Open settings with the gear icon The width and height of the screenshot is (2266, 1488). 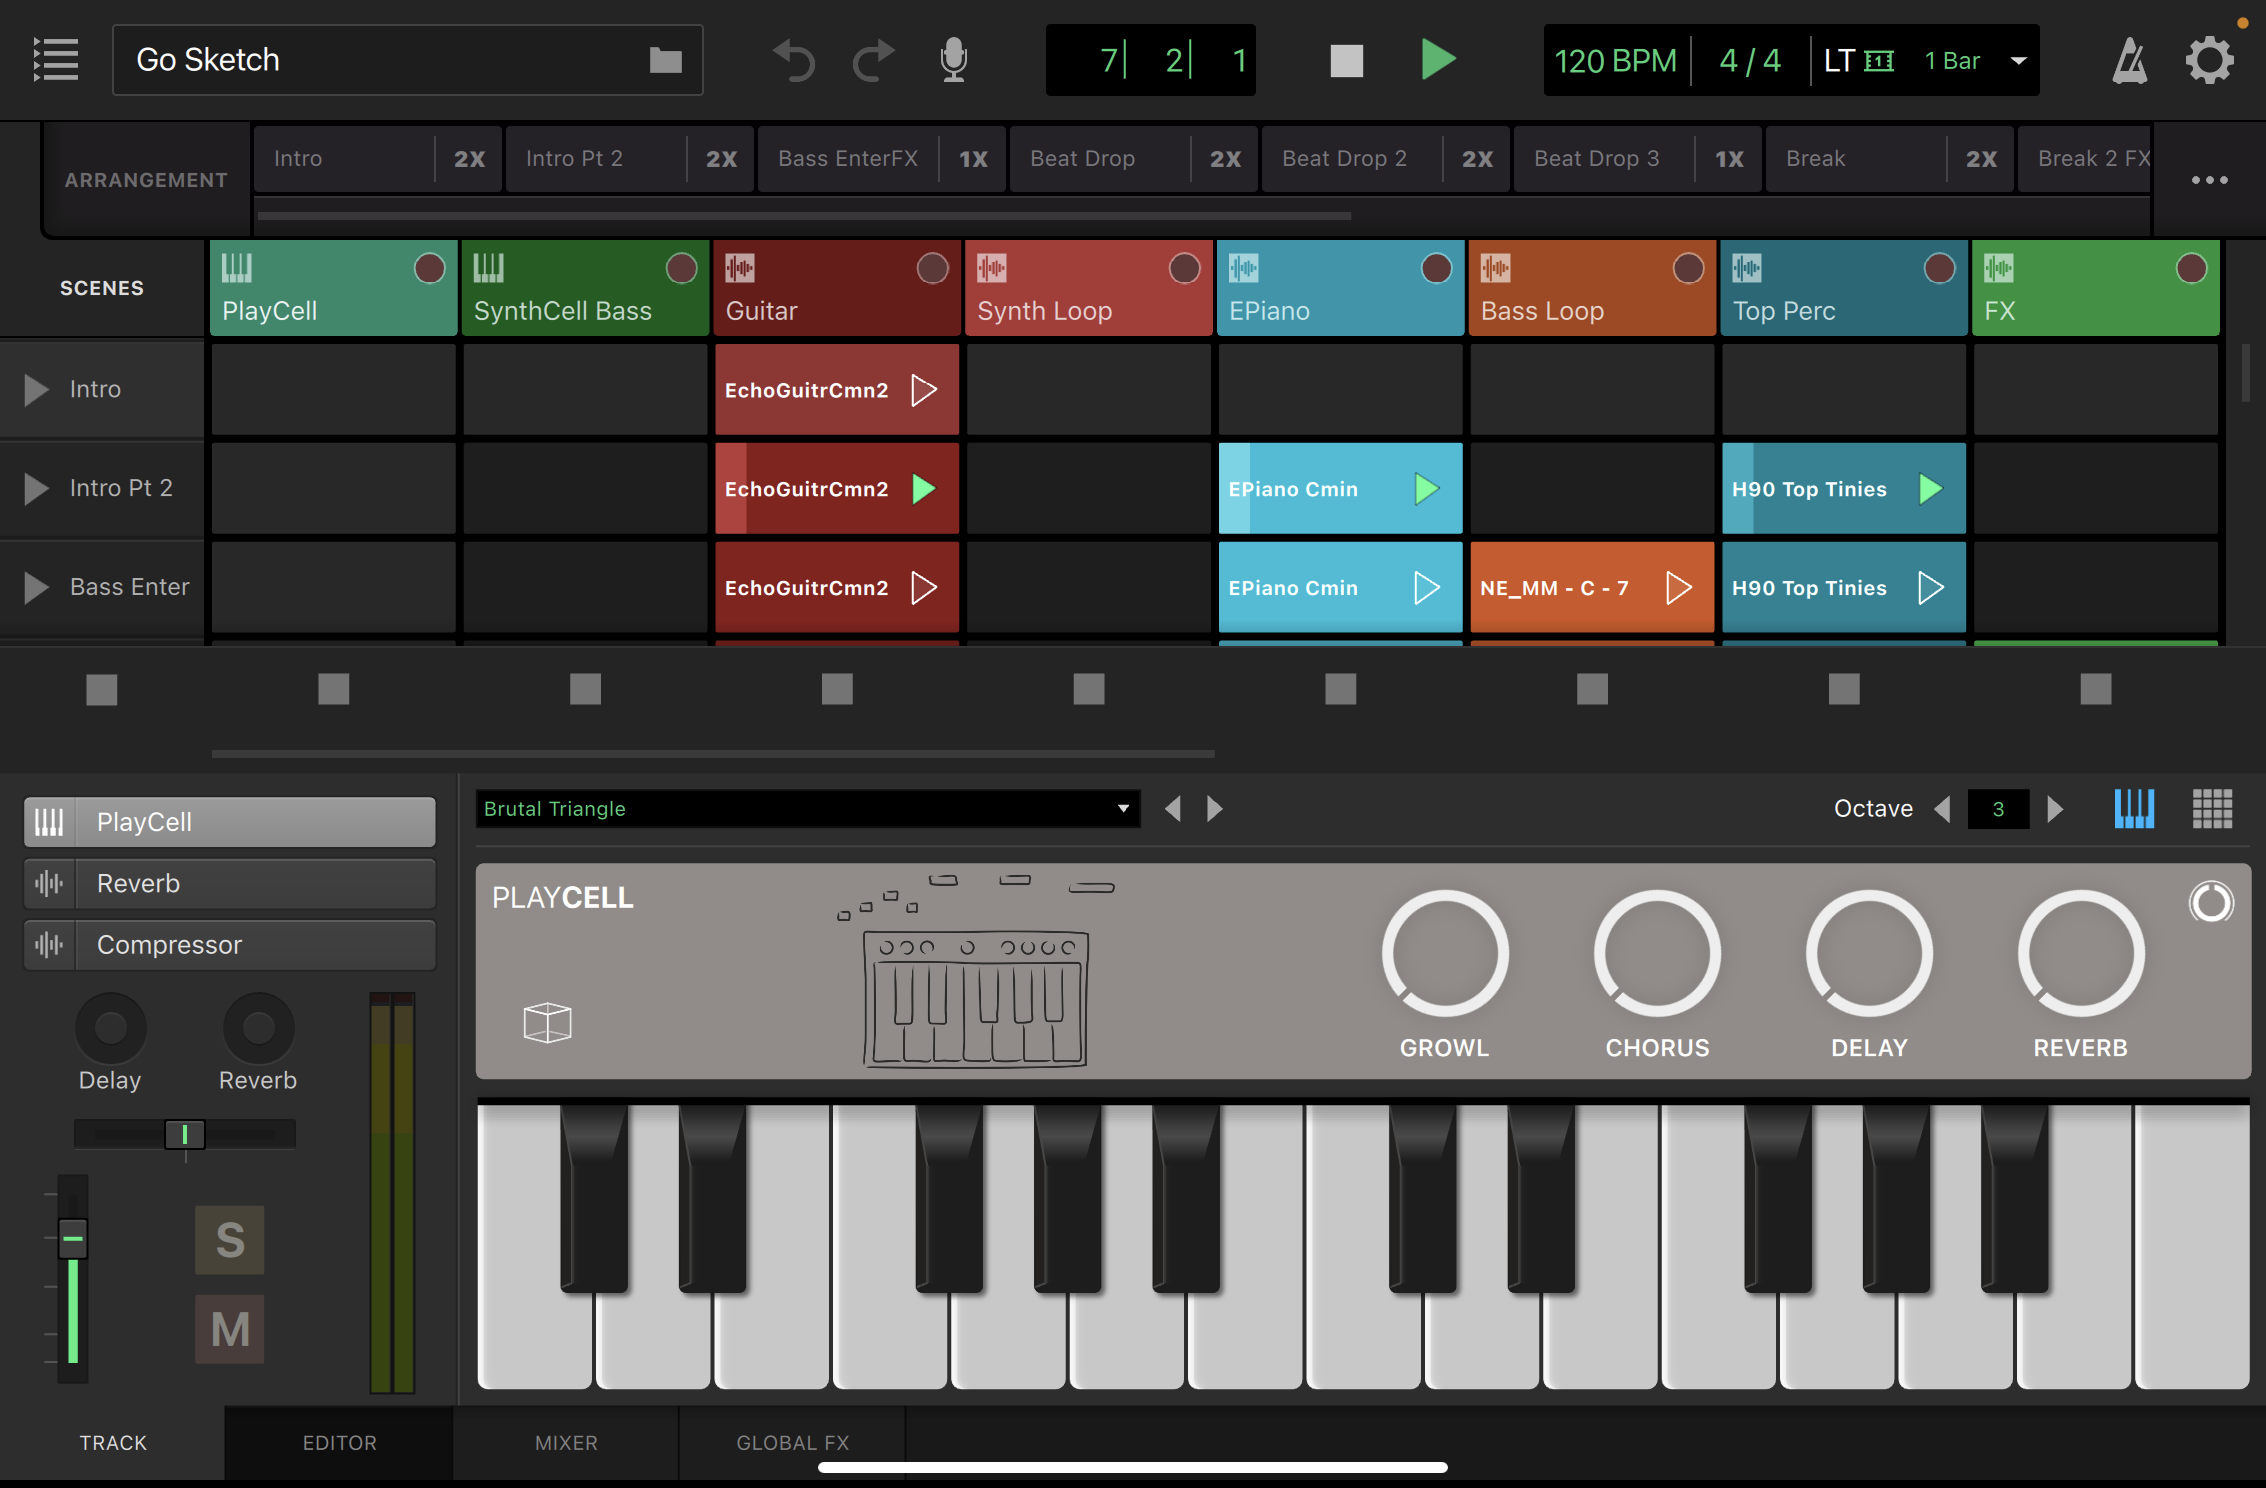point(2209,61)
